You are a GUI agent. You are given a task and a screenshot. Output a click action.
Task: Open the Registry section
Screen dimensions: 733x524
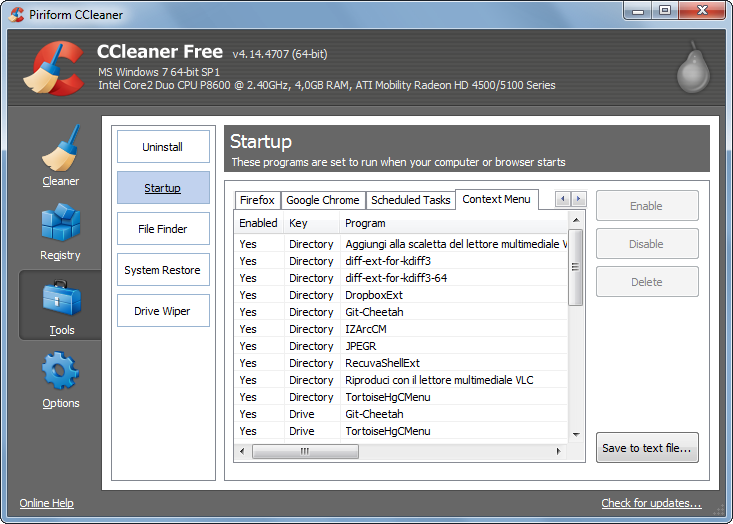[x=60, y=232]
